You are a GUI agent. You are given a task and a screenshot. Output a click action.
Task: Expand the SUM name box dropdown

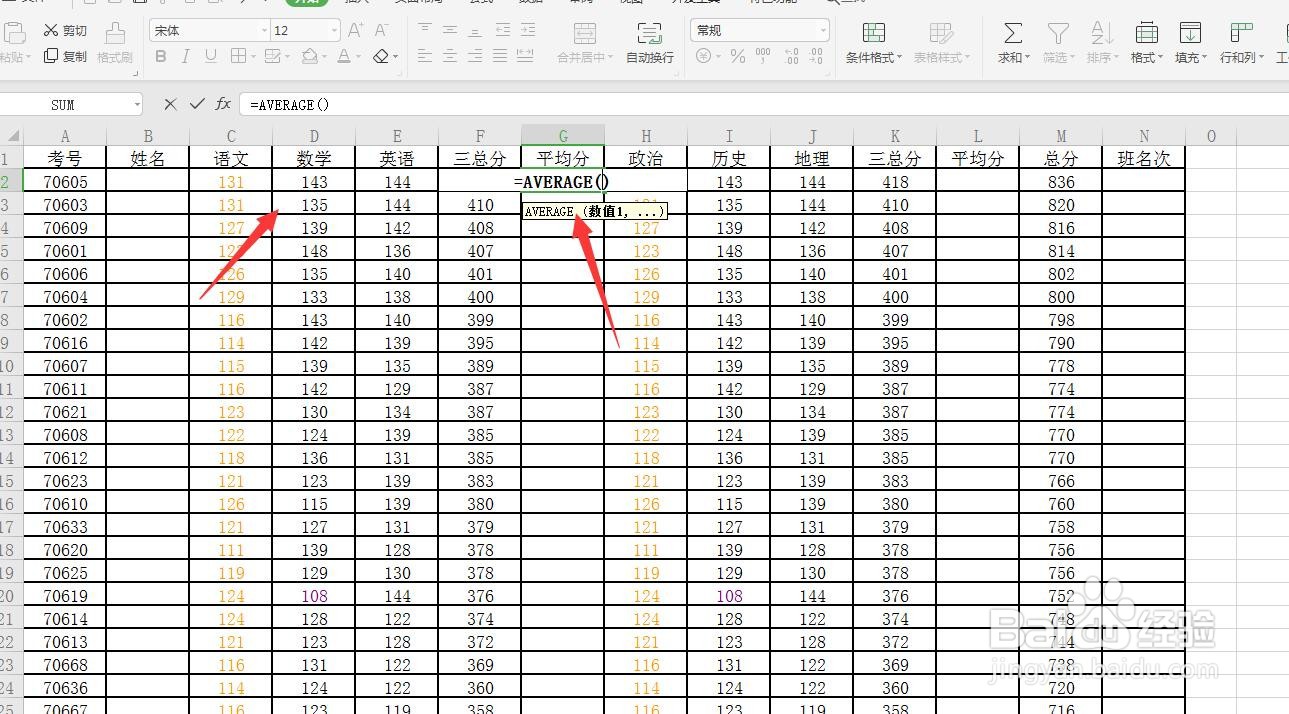[136, 104]
